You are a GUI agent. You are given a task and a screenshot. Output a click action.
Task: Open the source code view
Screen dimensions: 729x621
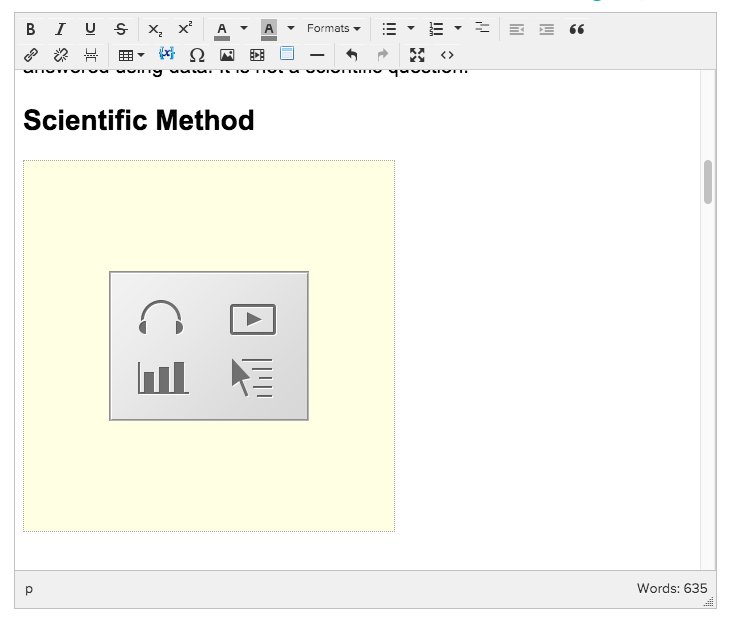pos(447,55)
